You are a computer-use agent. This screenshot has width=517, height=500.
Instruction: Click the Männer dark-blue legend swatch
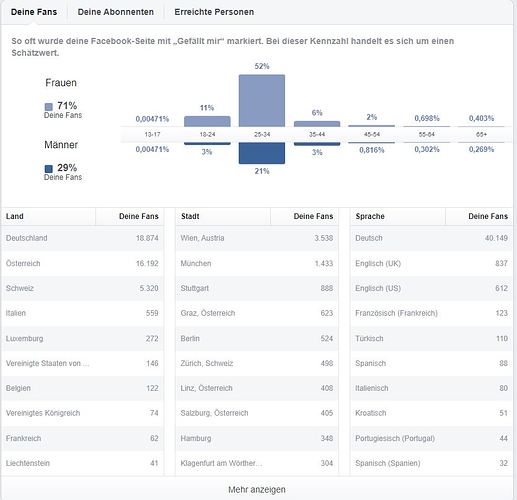click(x=49, y=169)
